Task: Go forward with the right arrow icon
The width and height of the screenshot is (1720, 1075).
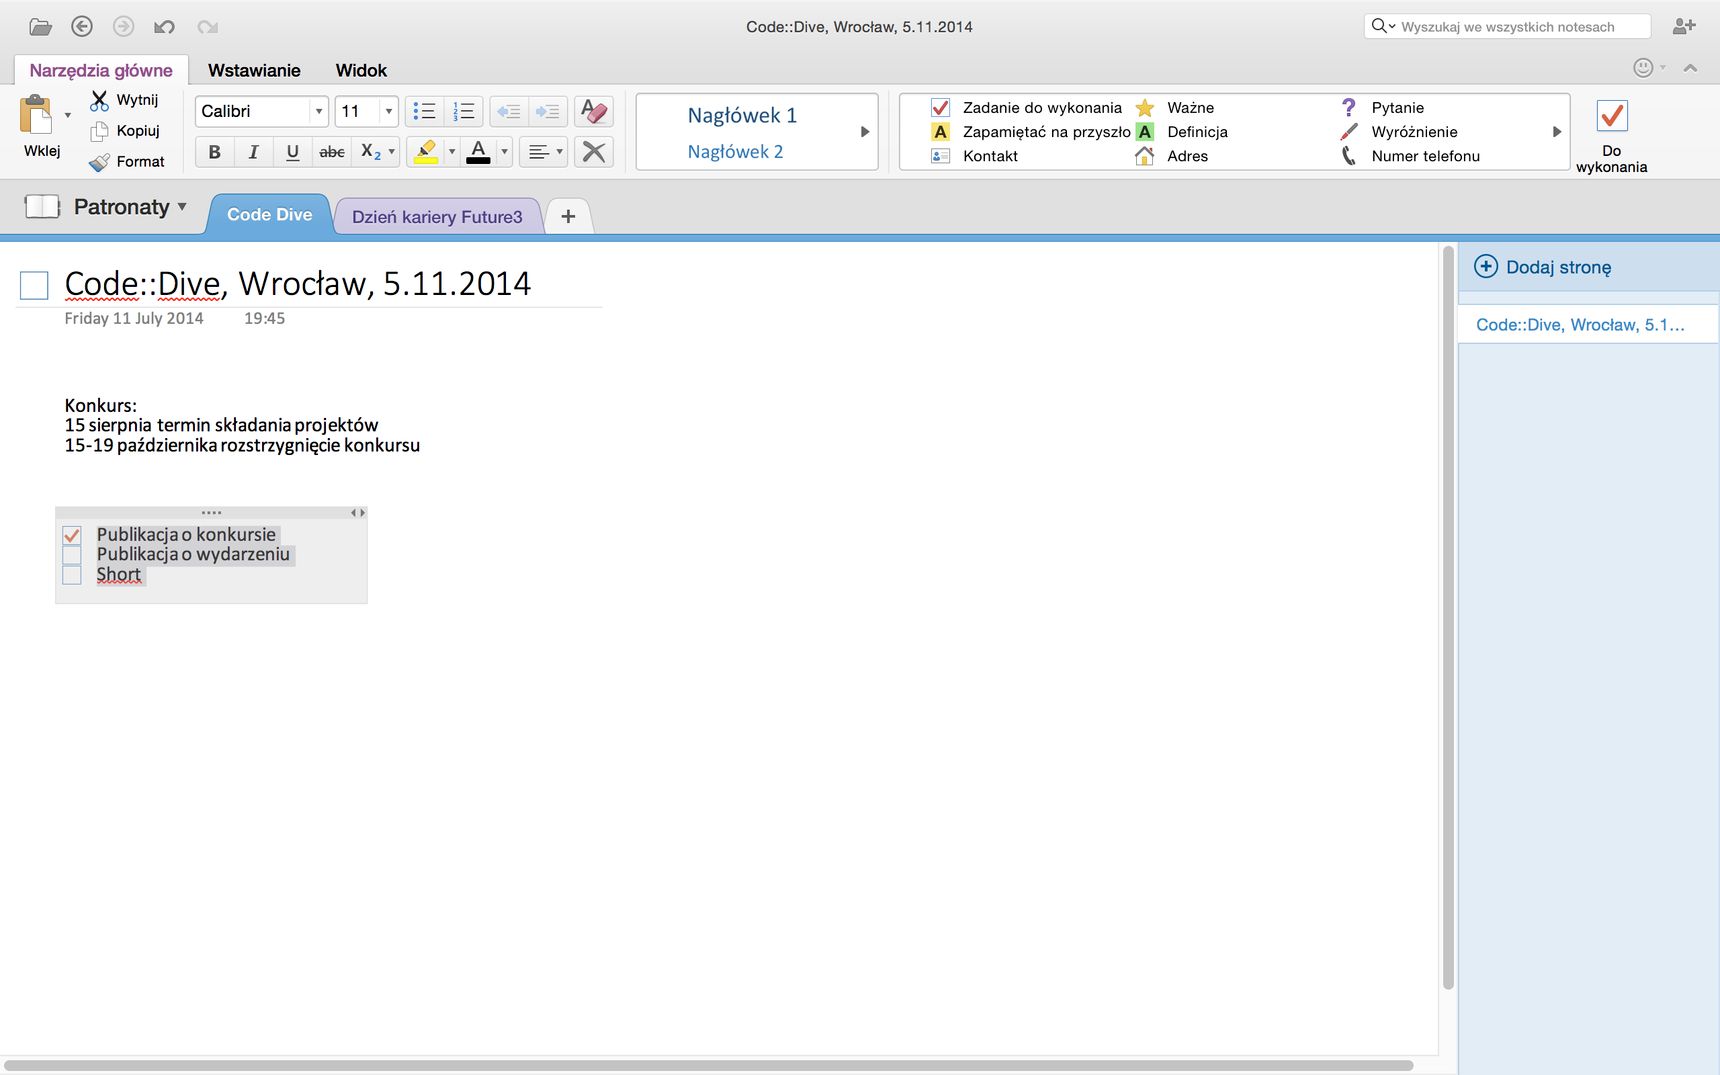Action: coord(123,27)
